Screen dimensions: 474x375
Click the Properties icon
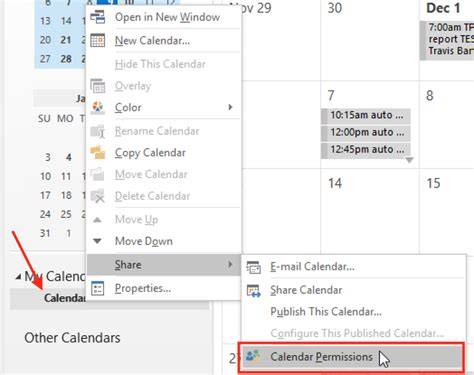pos(98,288)
